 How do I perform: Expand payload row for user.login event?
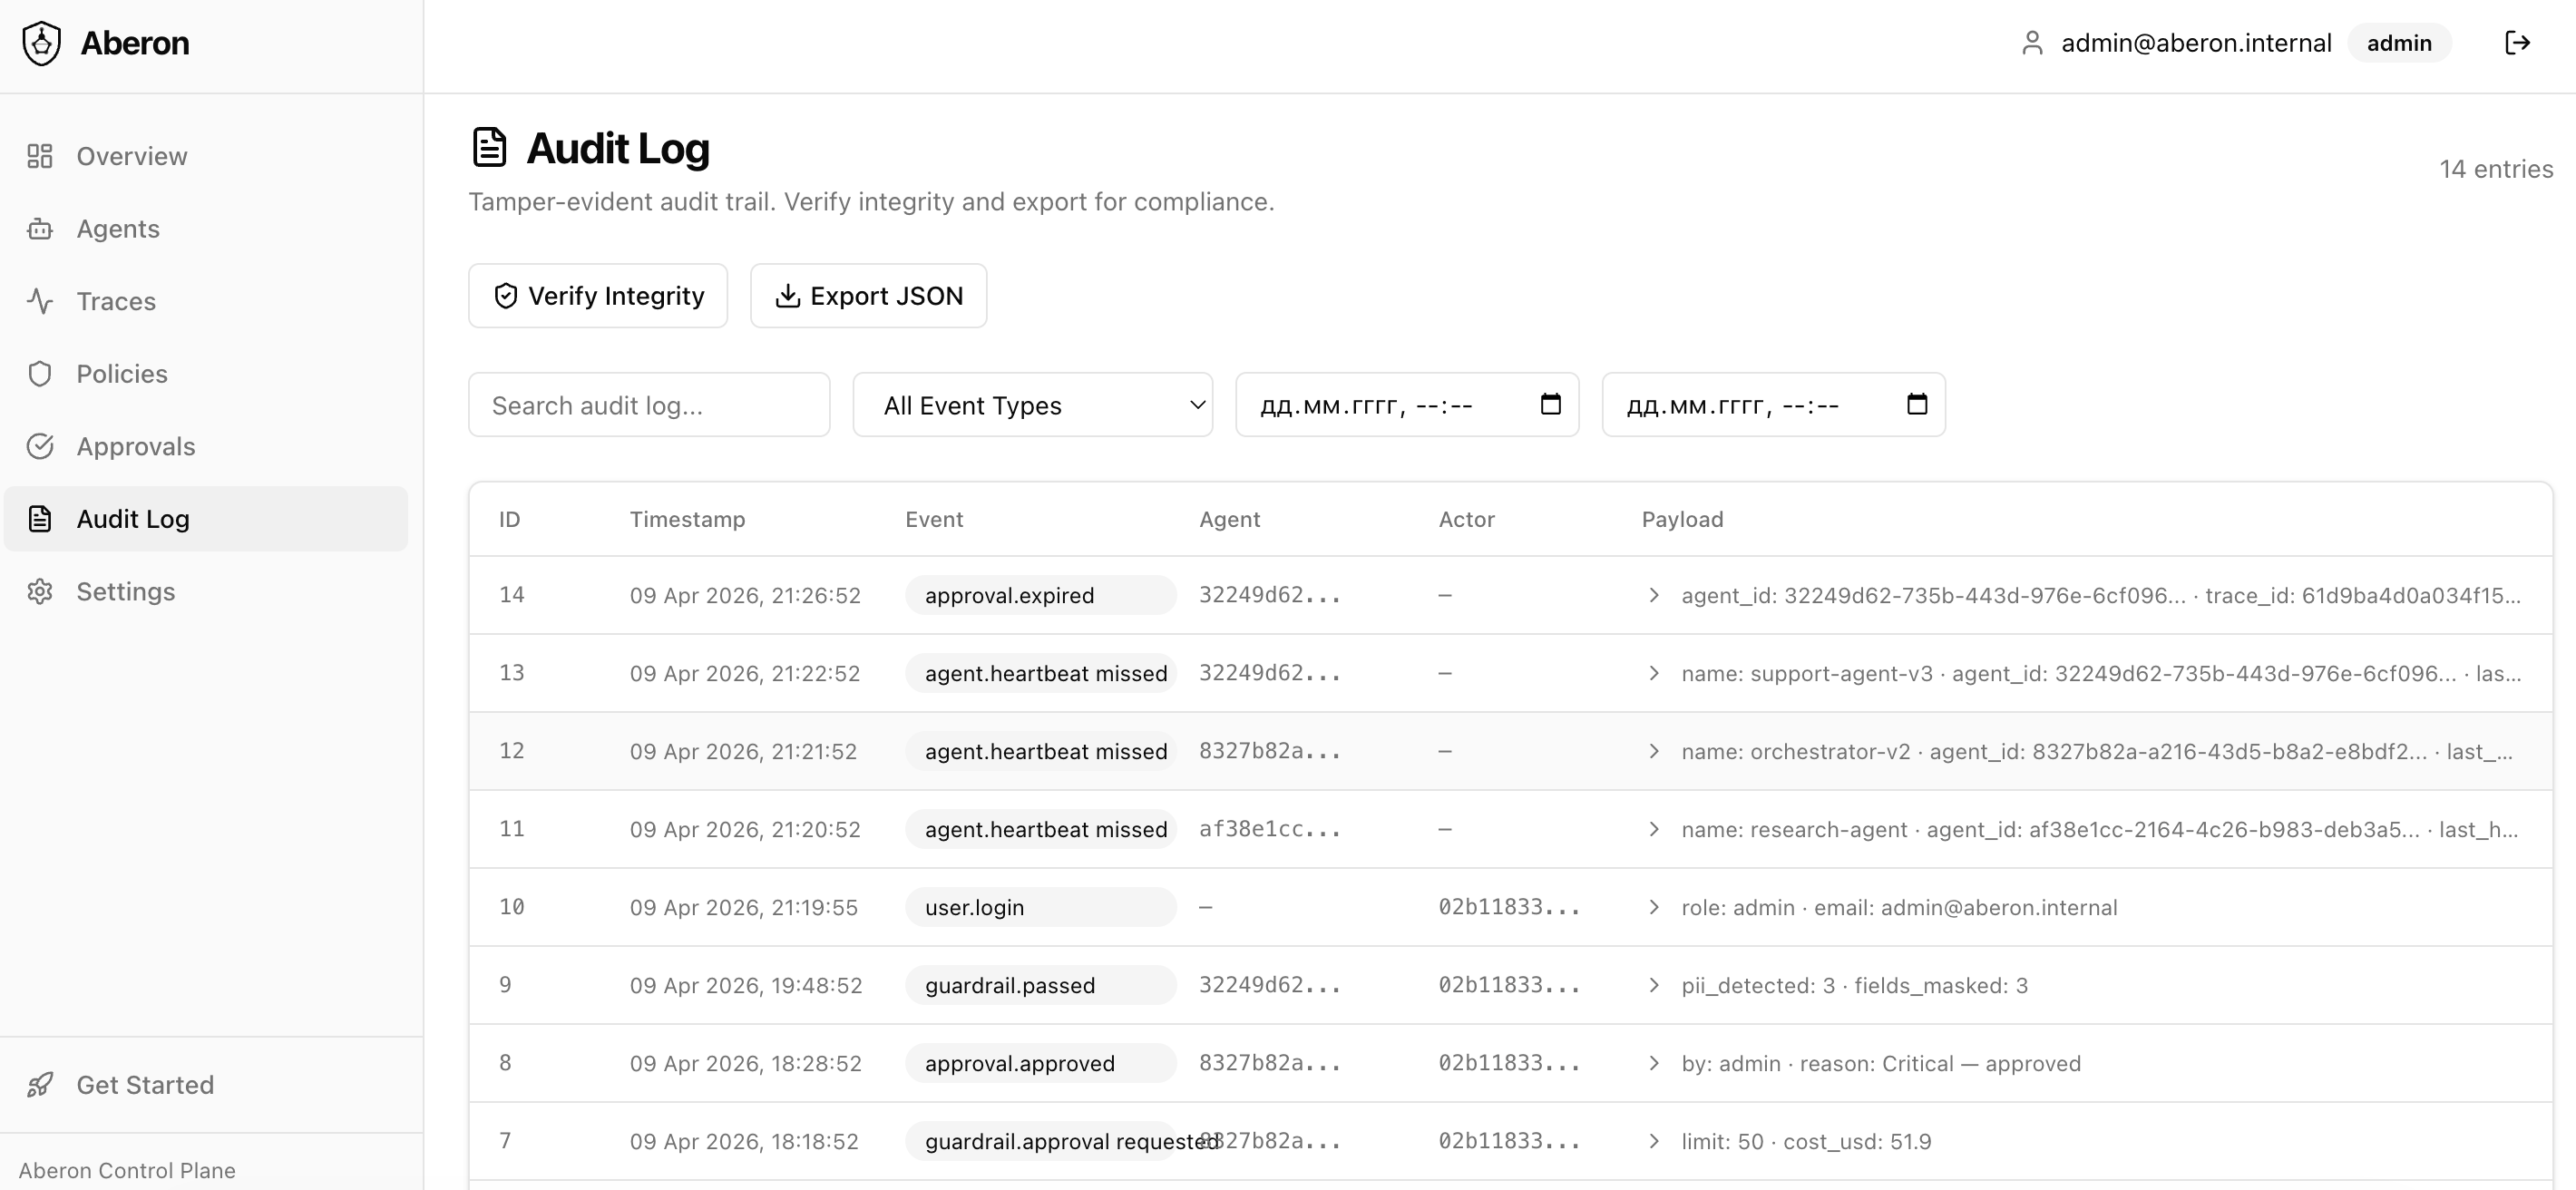[x=1653, y=907]
